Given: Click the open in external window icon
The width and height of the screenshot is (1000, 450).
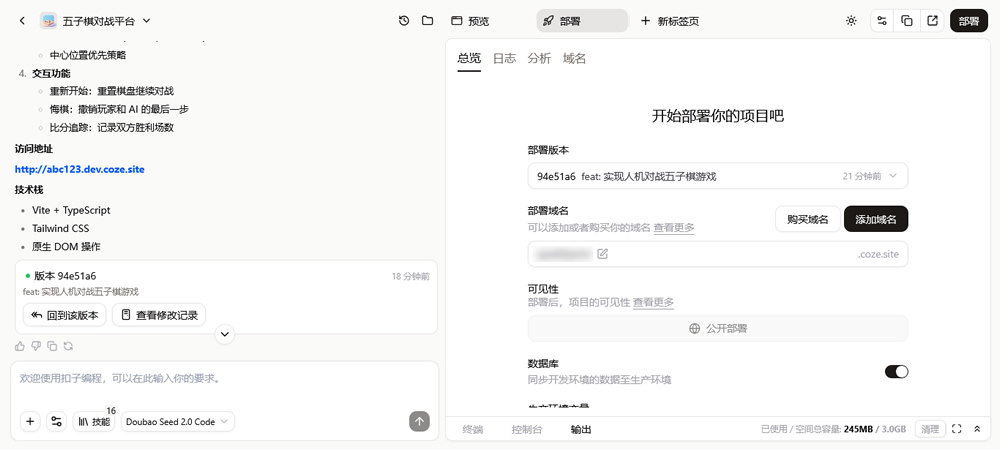Looking at the screenshot, I should tap(932, 21).
